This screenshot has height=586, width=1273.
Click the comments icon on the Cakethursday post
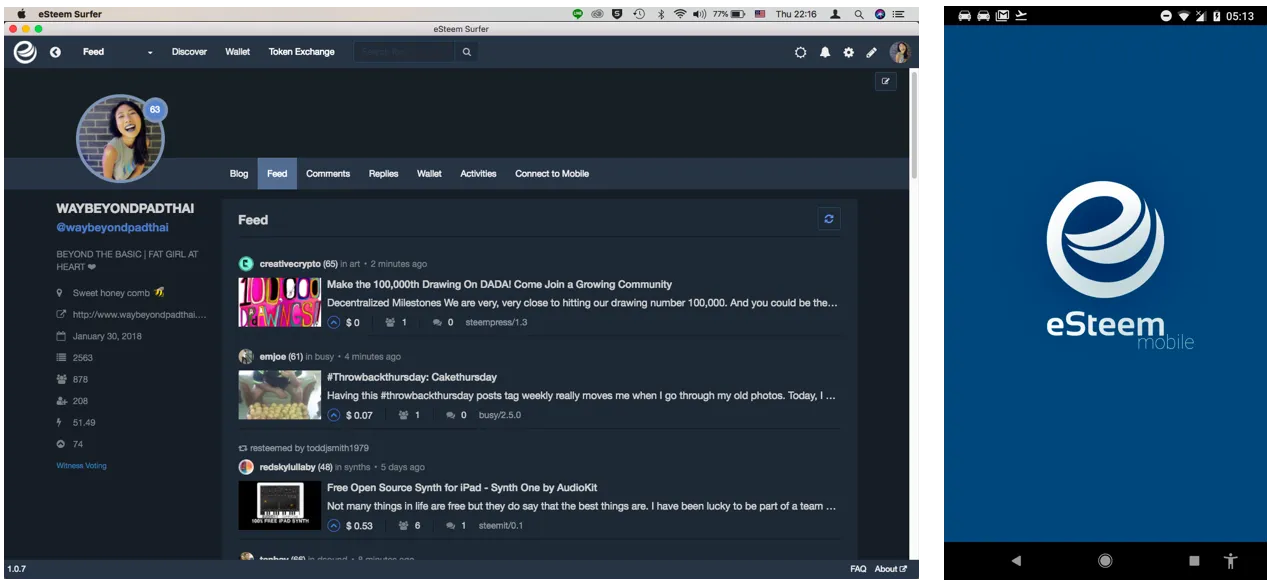tap(451, 415)
